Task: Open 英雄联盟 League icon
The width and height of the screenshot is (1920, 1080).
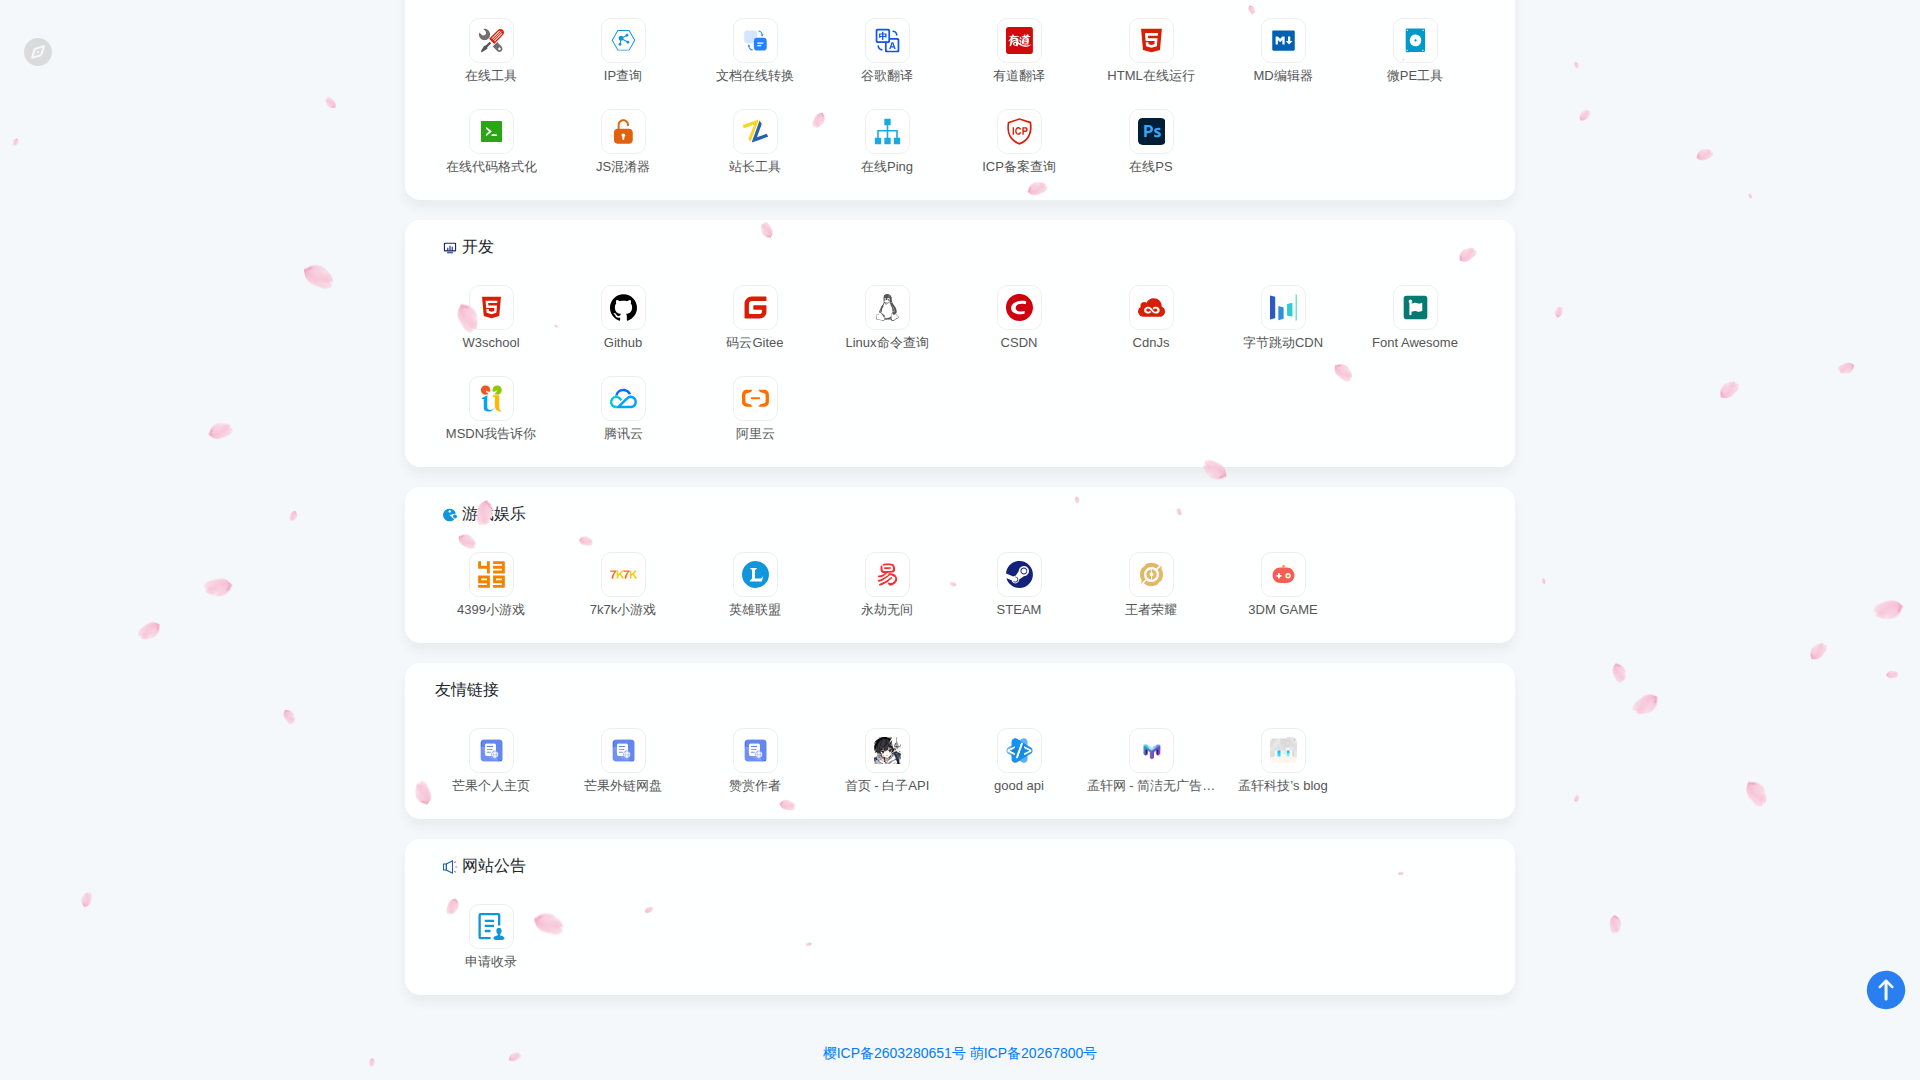Action: coord(755,575)
